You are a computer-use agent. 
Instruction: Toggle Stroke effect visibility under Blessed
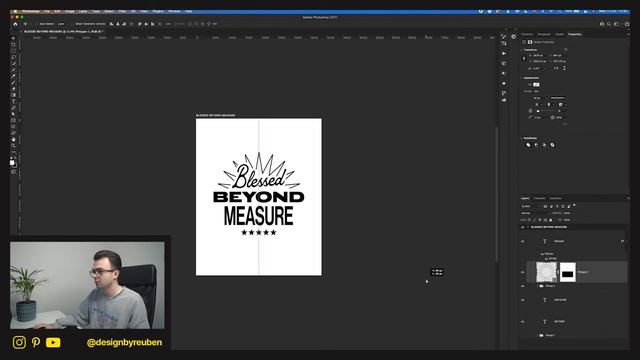(547, 258)
